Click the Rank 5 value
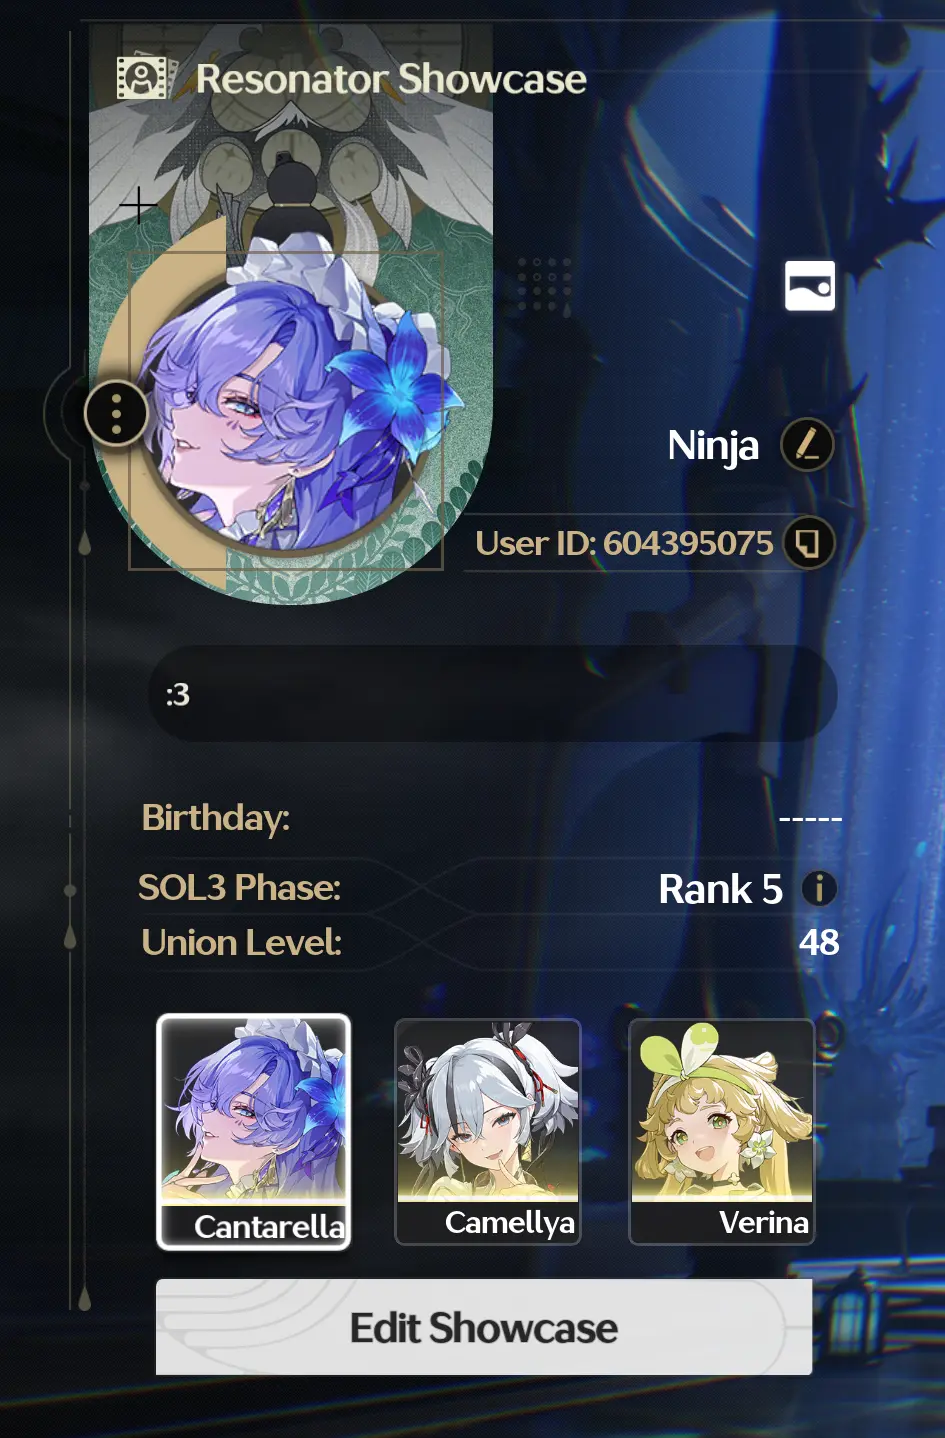Screen dimensions: 945x1438 pyautogui.click(x=720, y=889)
